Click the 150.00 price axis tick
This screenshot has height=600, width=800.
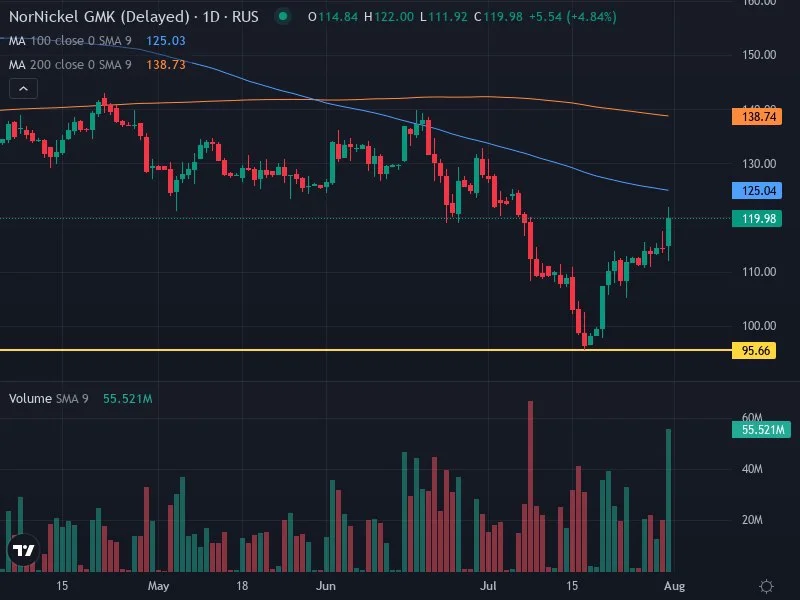tap(759, 55)
